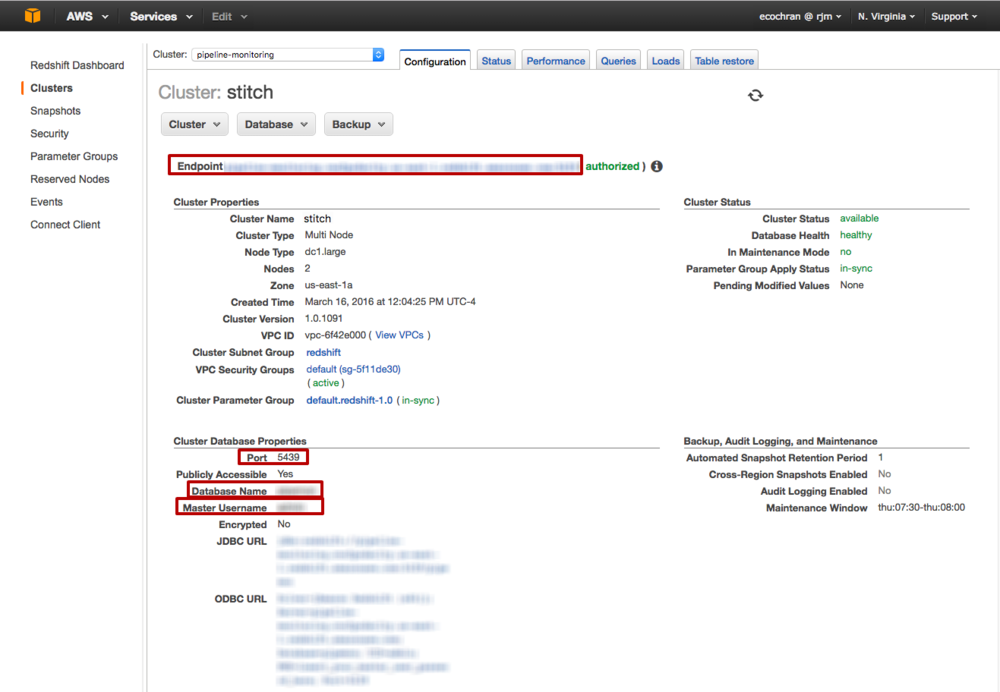Screen dimensions: 1000x692
Task: Click the green authorized text
Action: [x=612, y=166]
